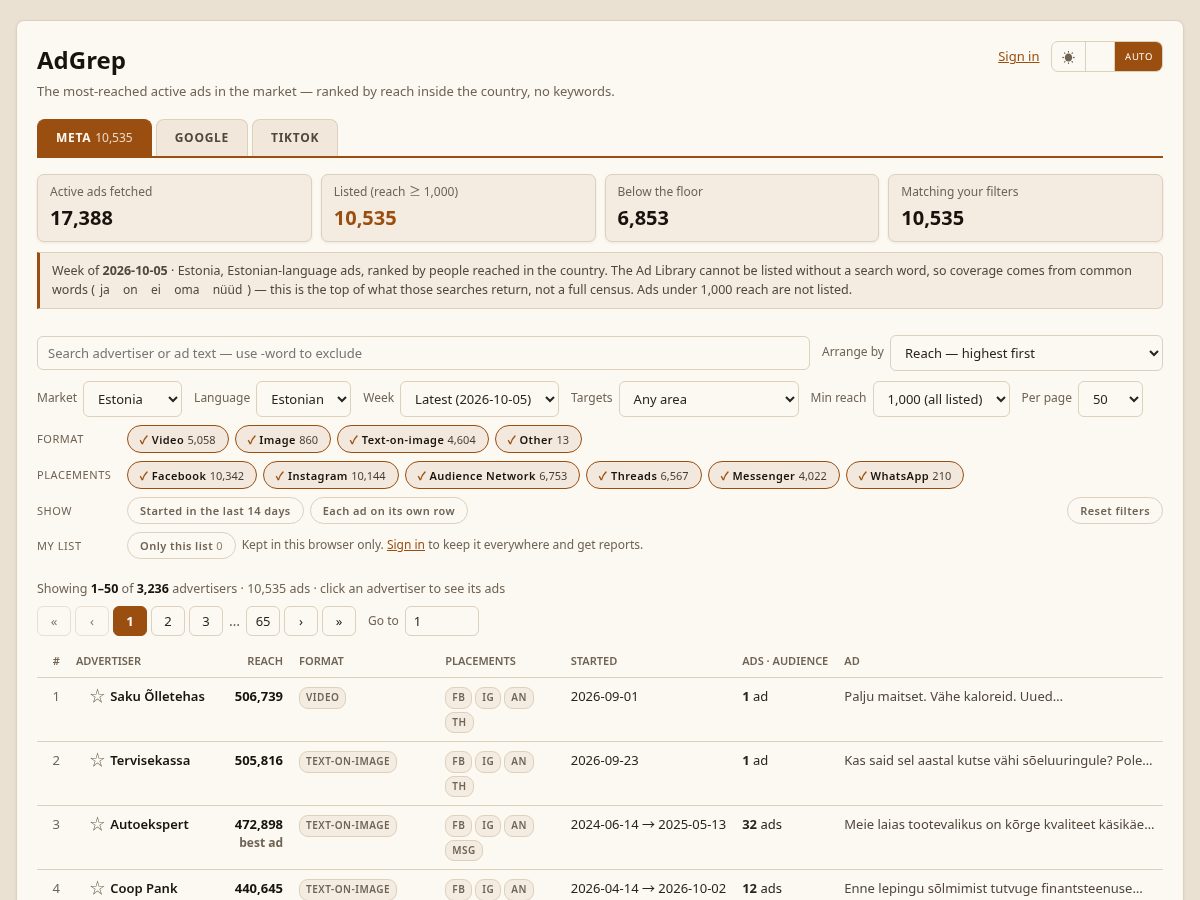Click Tervisekassa ad text preview

[x=998, y=761]
